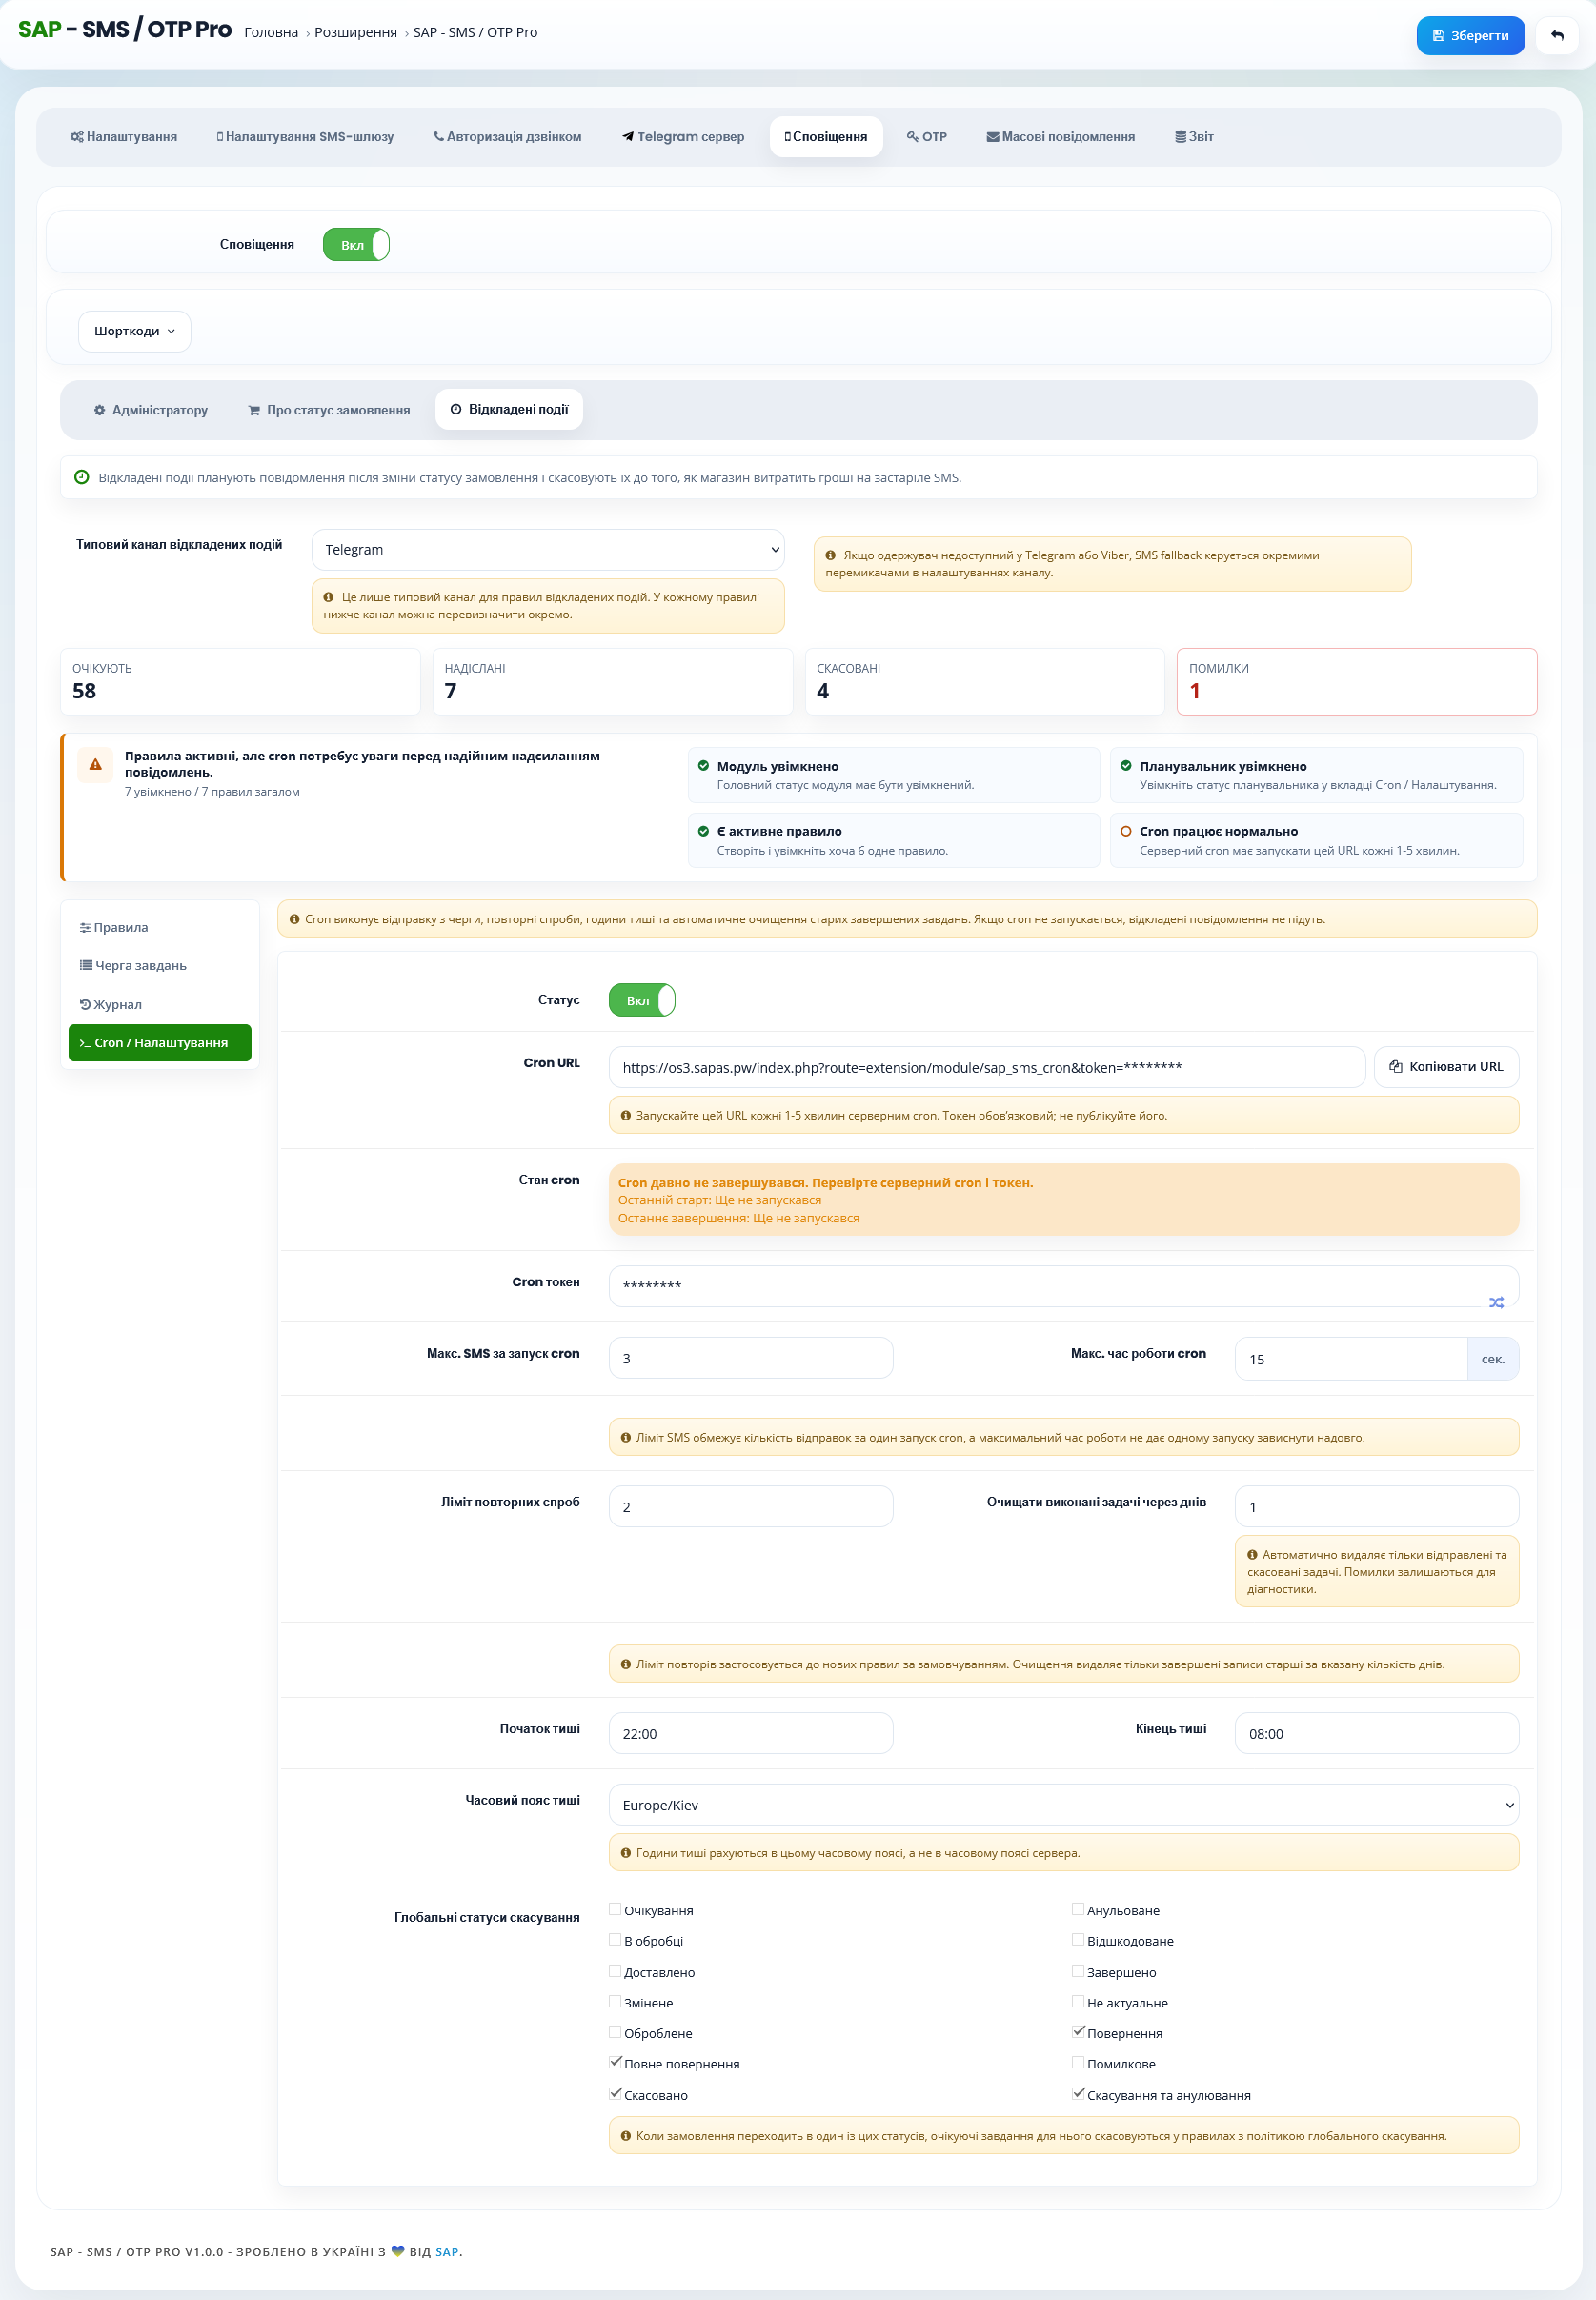Check the Анульоване checkbox

pos(1078,1909)
